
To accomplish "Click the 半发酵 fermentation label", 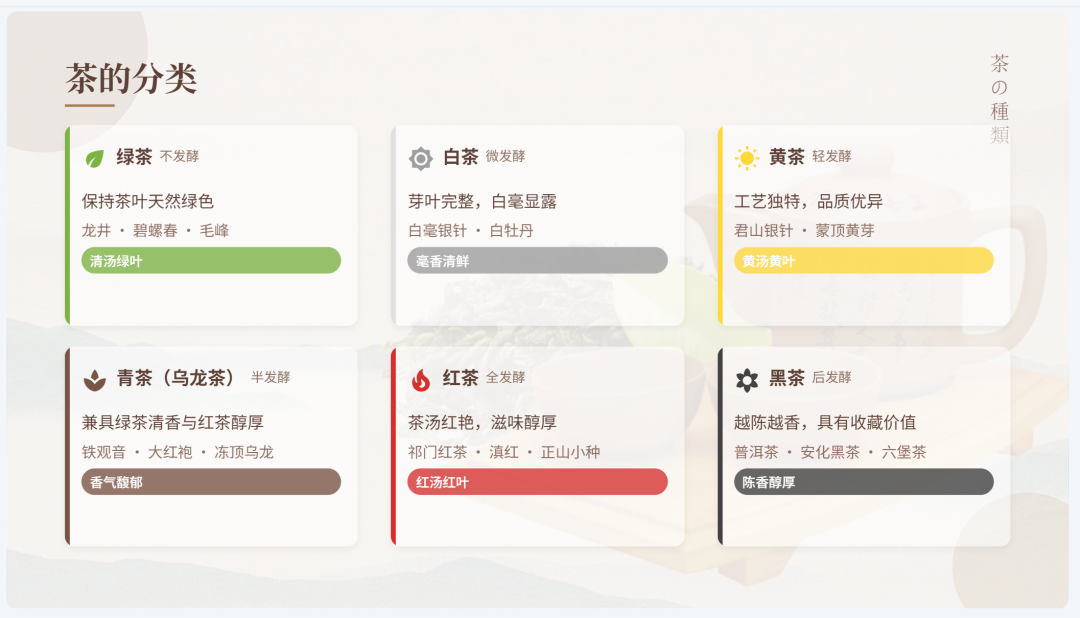I will coord(270,378).
